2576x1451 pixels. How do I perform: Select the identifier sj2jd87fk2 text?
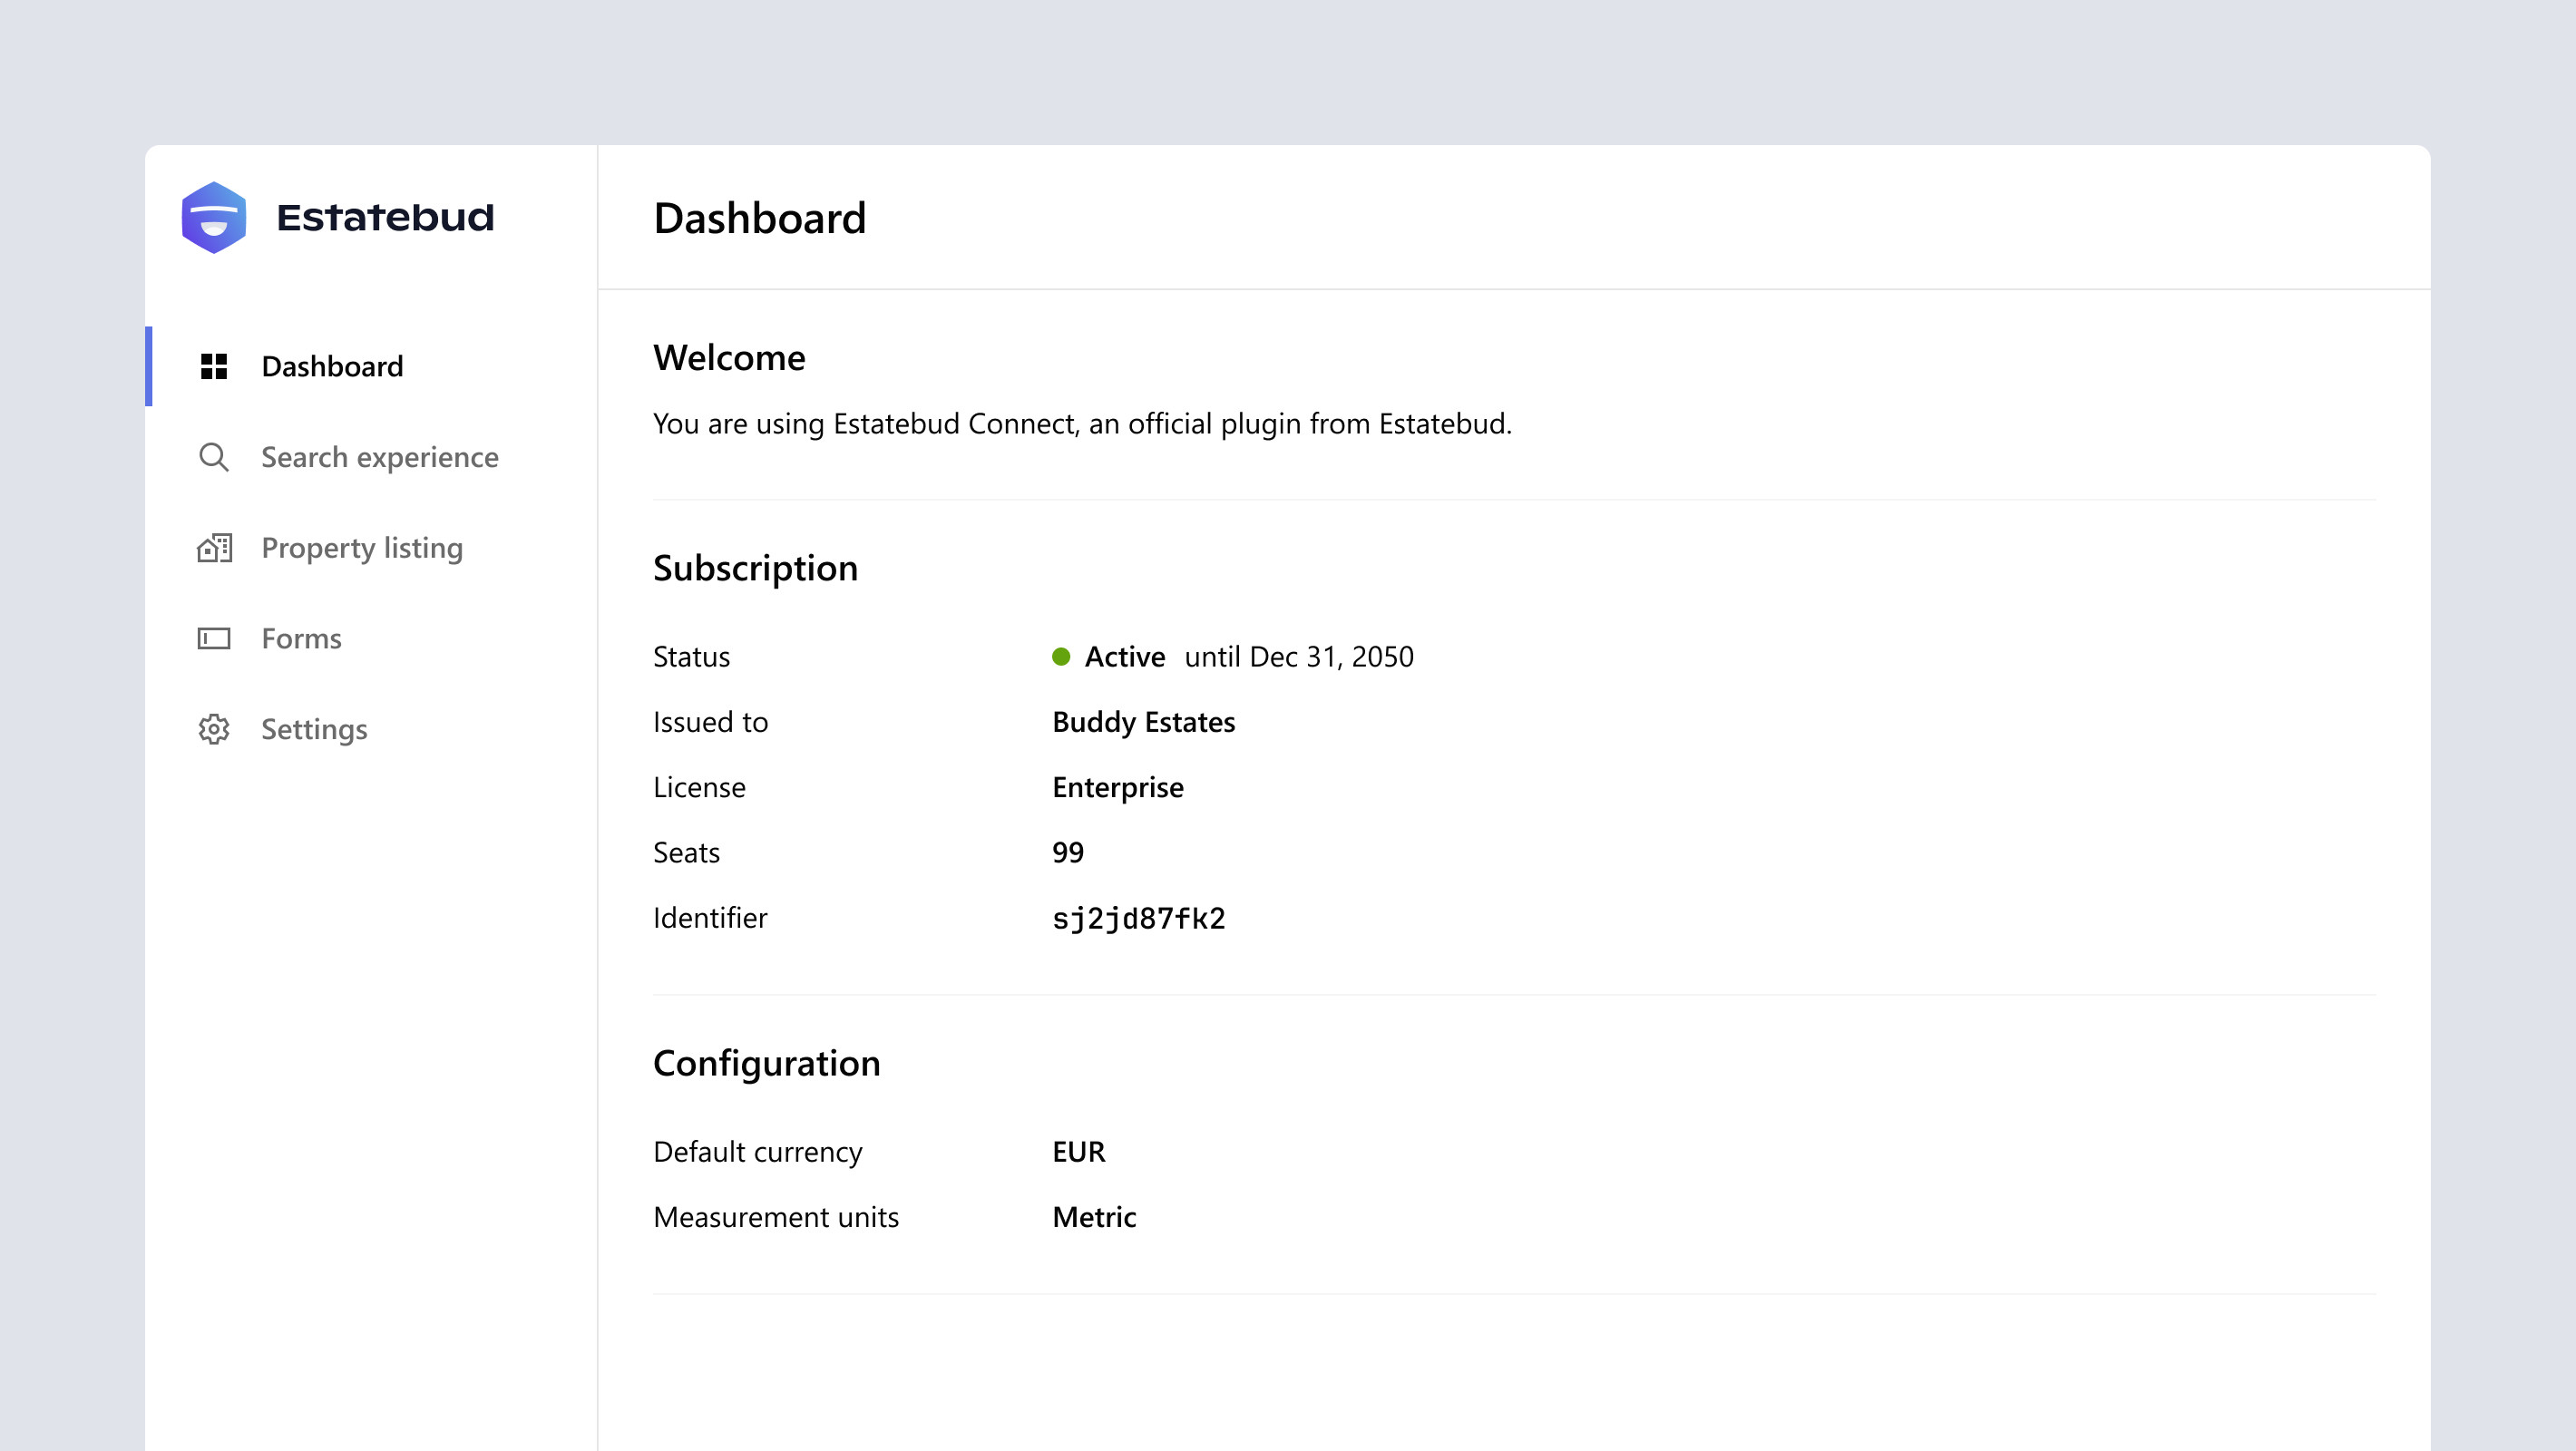[1138, 918]
